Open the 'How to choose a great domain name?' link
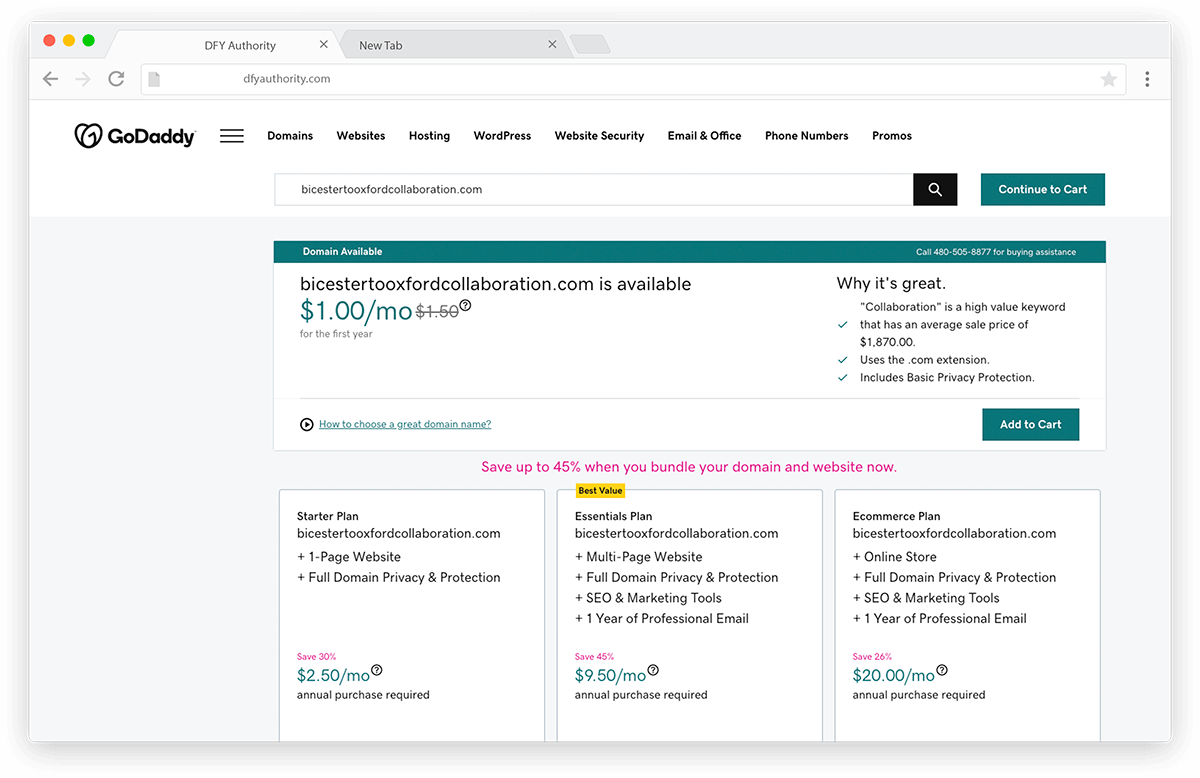The width and height of the screenshot is (1200, 778). tap(405, 424)
